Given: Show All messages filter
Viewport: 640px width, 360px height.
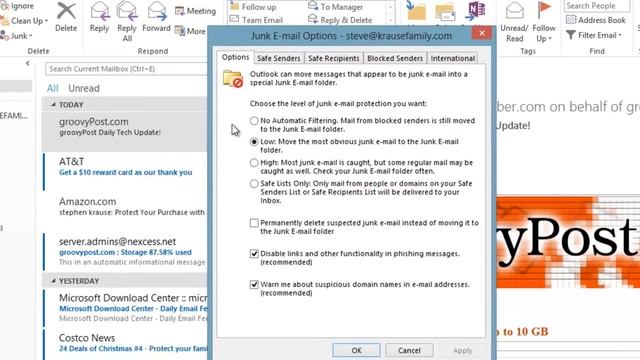Looking at the screenshot, I should [53, 88].
